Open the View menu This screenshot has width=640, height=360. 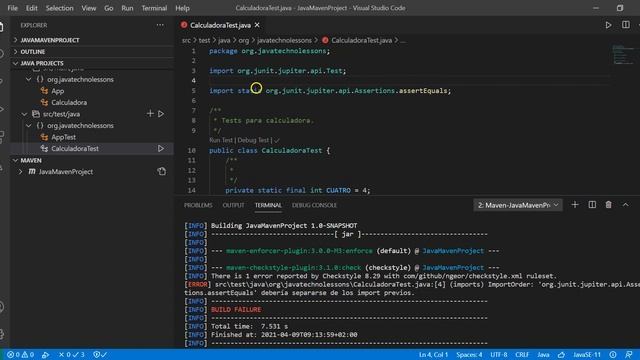click(x=89, y=8)
